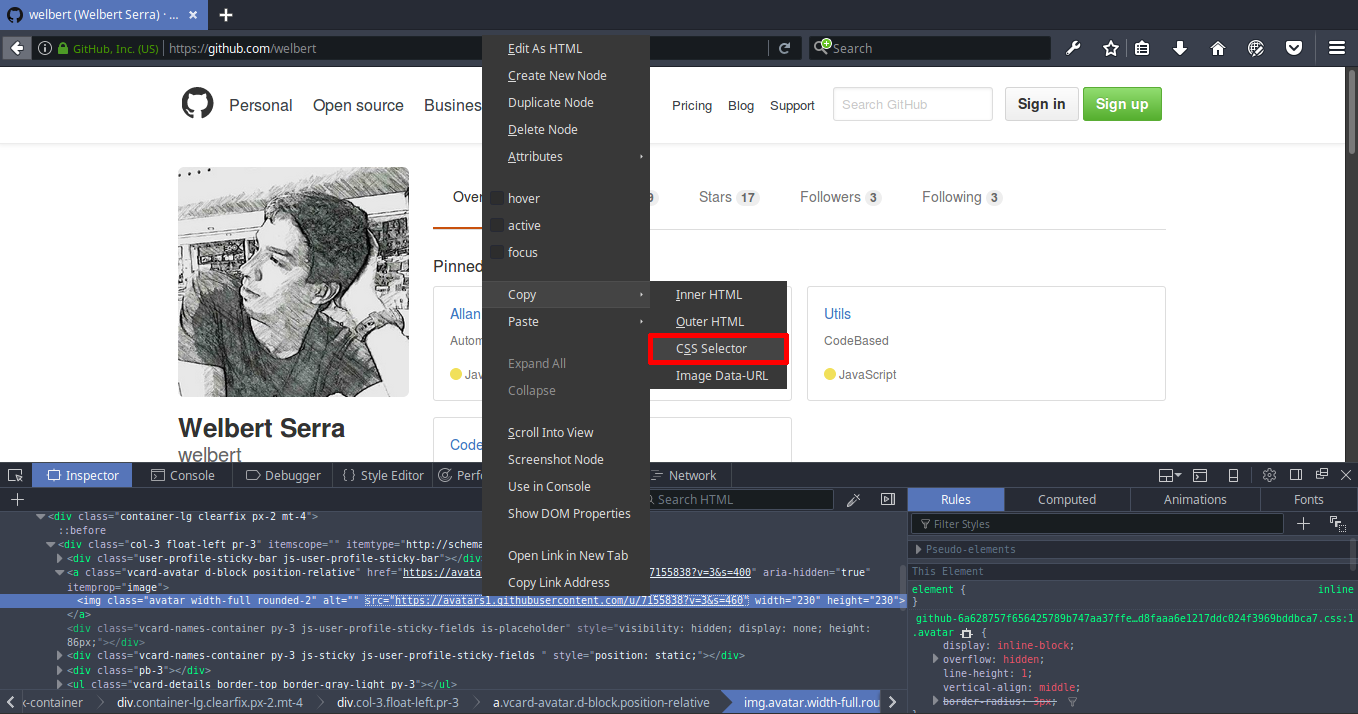Activate the element picker in devtools
The image size is (1358, 714).
click(15, 475)
